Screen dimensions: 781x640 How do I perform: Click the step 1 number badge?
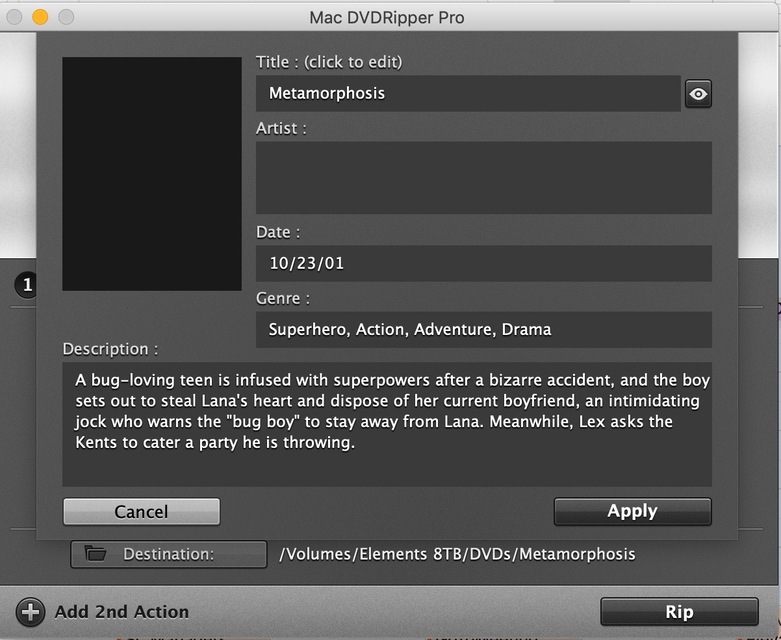(26, 285)
